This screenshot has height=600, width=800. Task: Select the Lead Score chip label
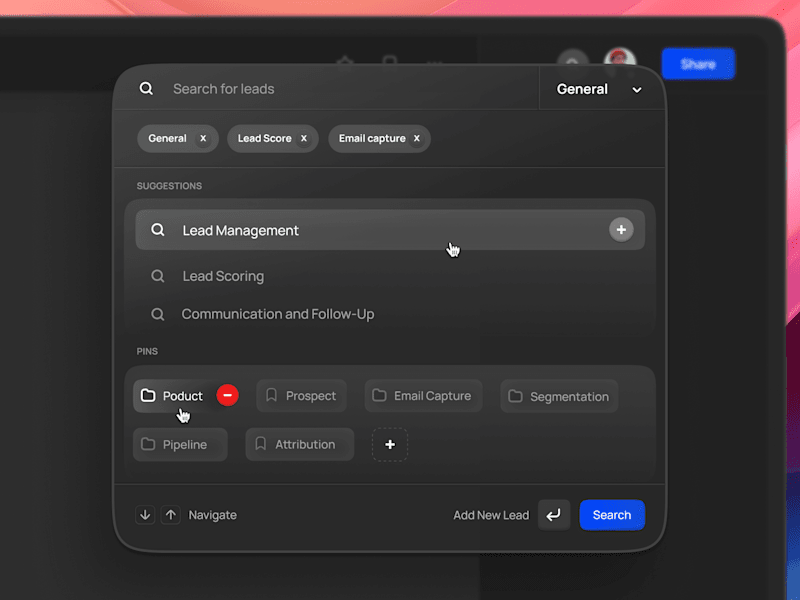[264, 138]
